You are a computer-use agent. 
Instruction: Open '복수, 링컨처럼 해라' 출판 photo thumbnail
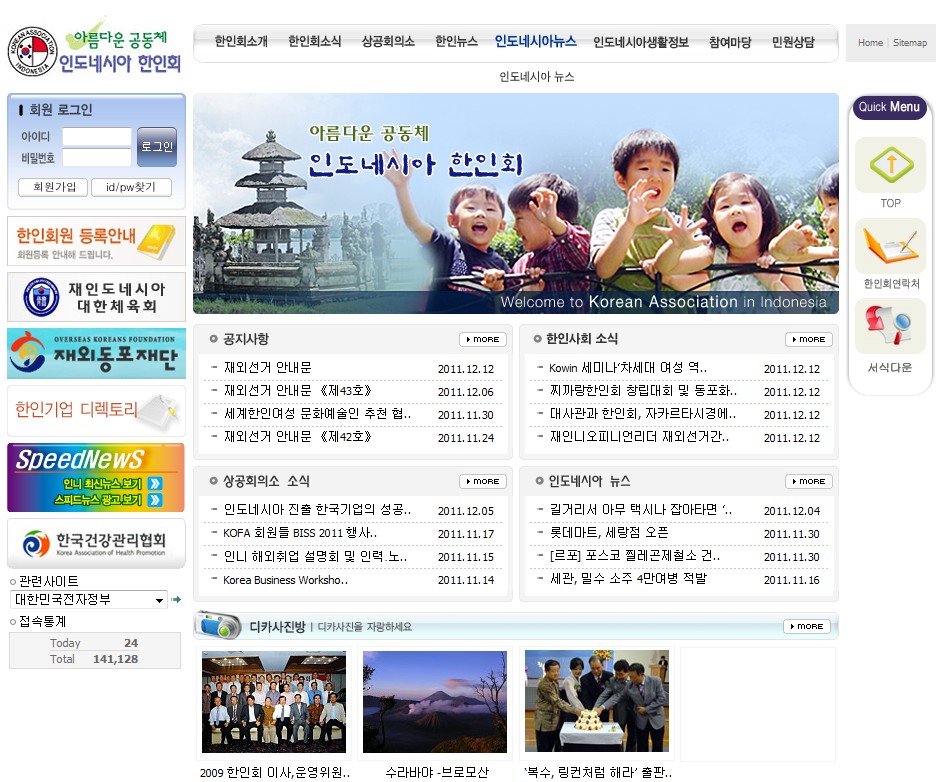click(x=596, y=701)
